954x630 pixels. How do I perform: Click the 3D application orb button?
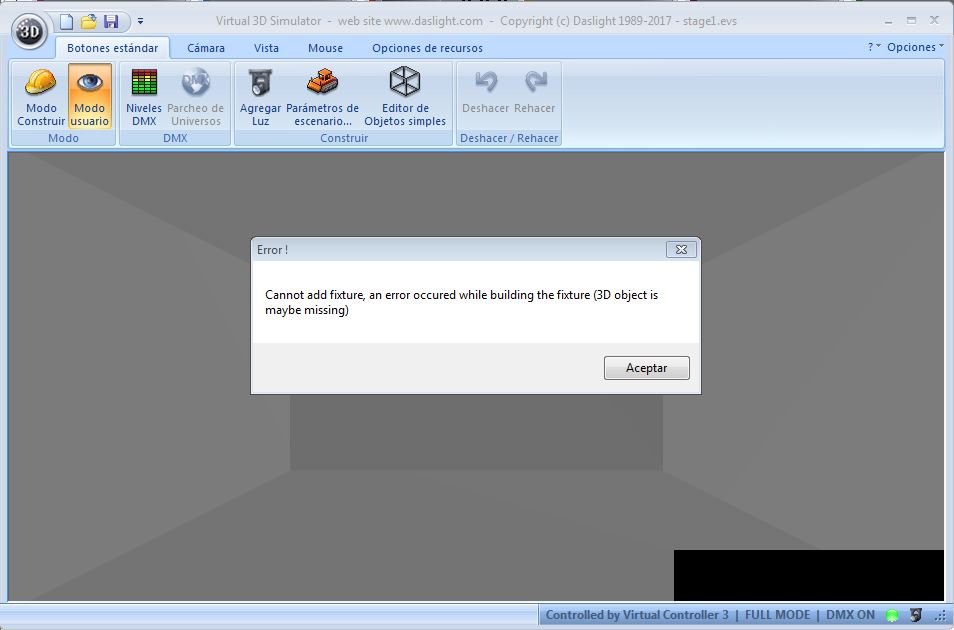coord(29,31)
